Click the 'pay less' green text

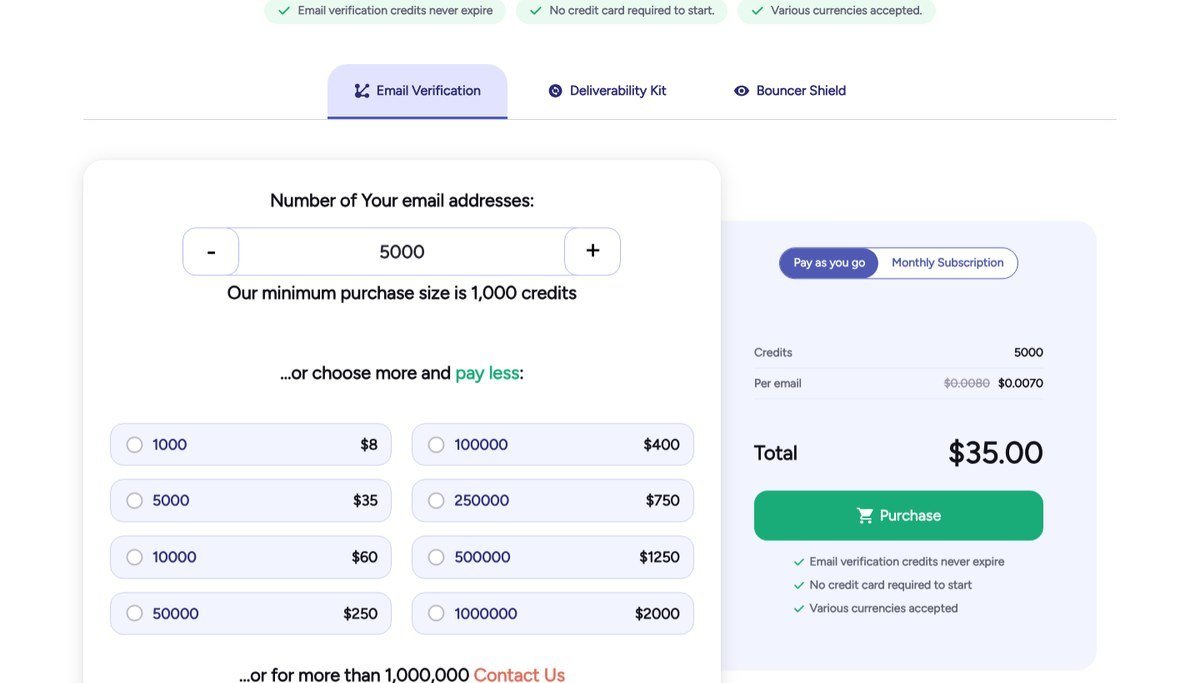(487, 373)
